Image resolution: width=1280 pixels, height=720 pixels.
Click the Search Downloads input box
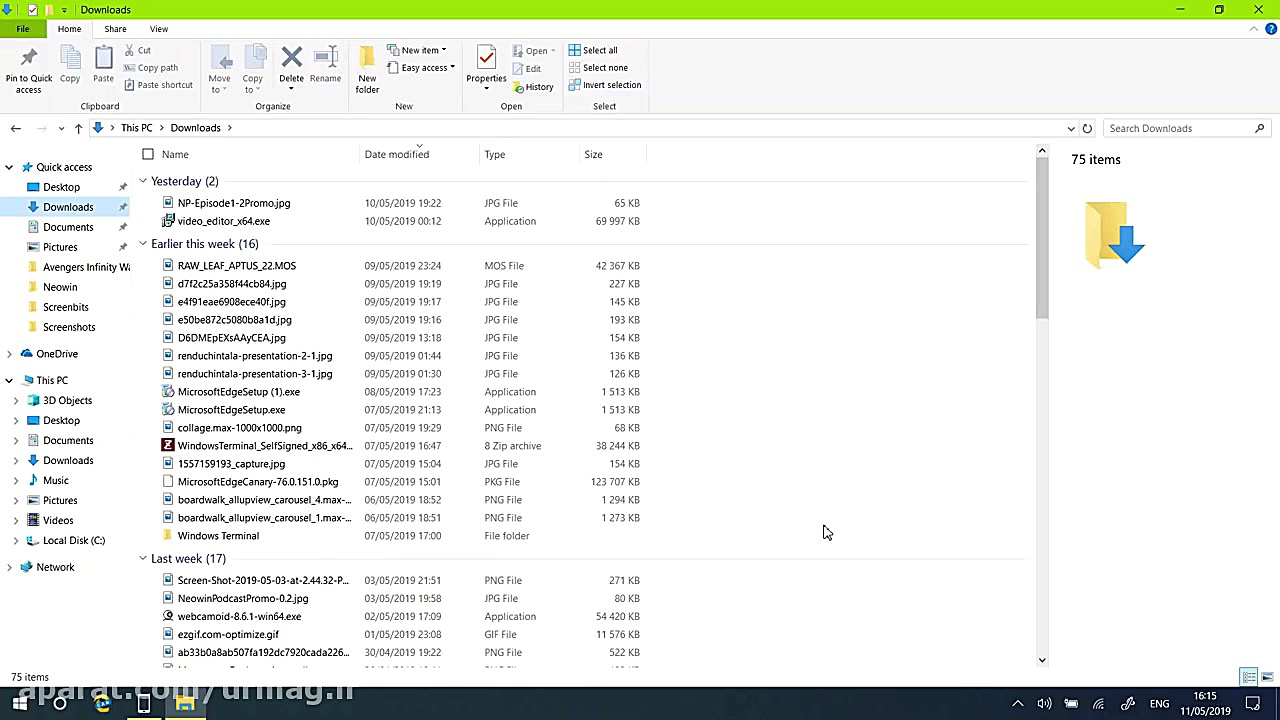coord(1178,128)
